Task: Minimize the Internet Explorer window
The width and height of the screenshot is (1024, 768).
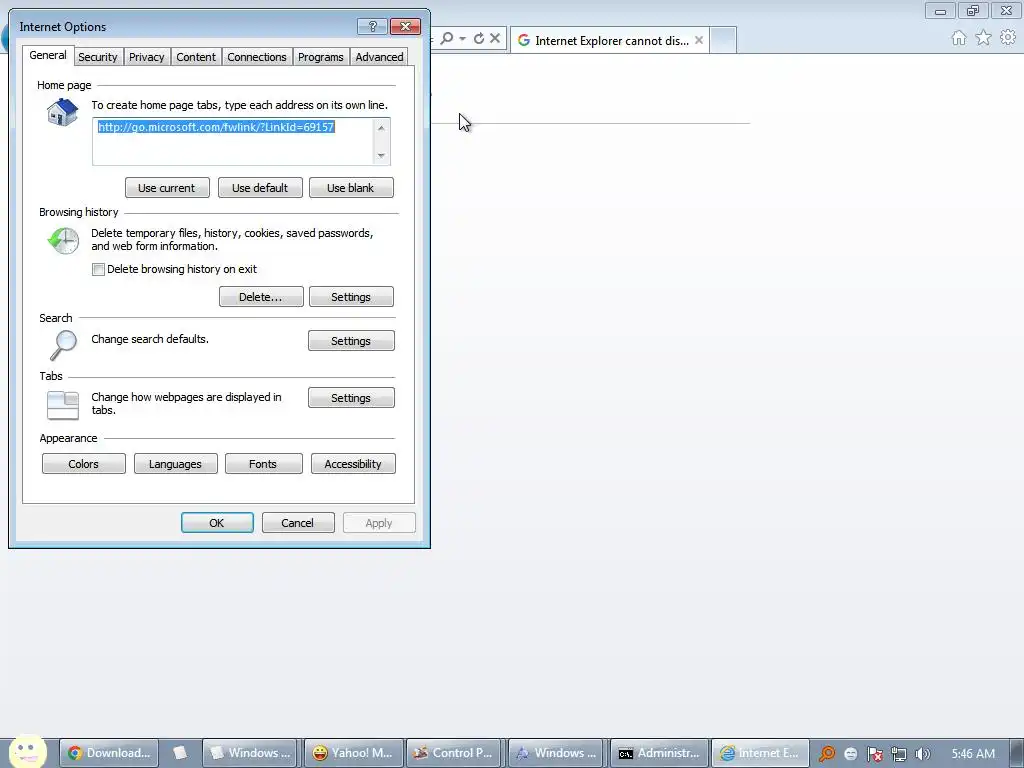Action: coord(940,11)
